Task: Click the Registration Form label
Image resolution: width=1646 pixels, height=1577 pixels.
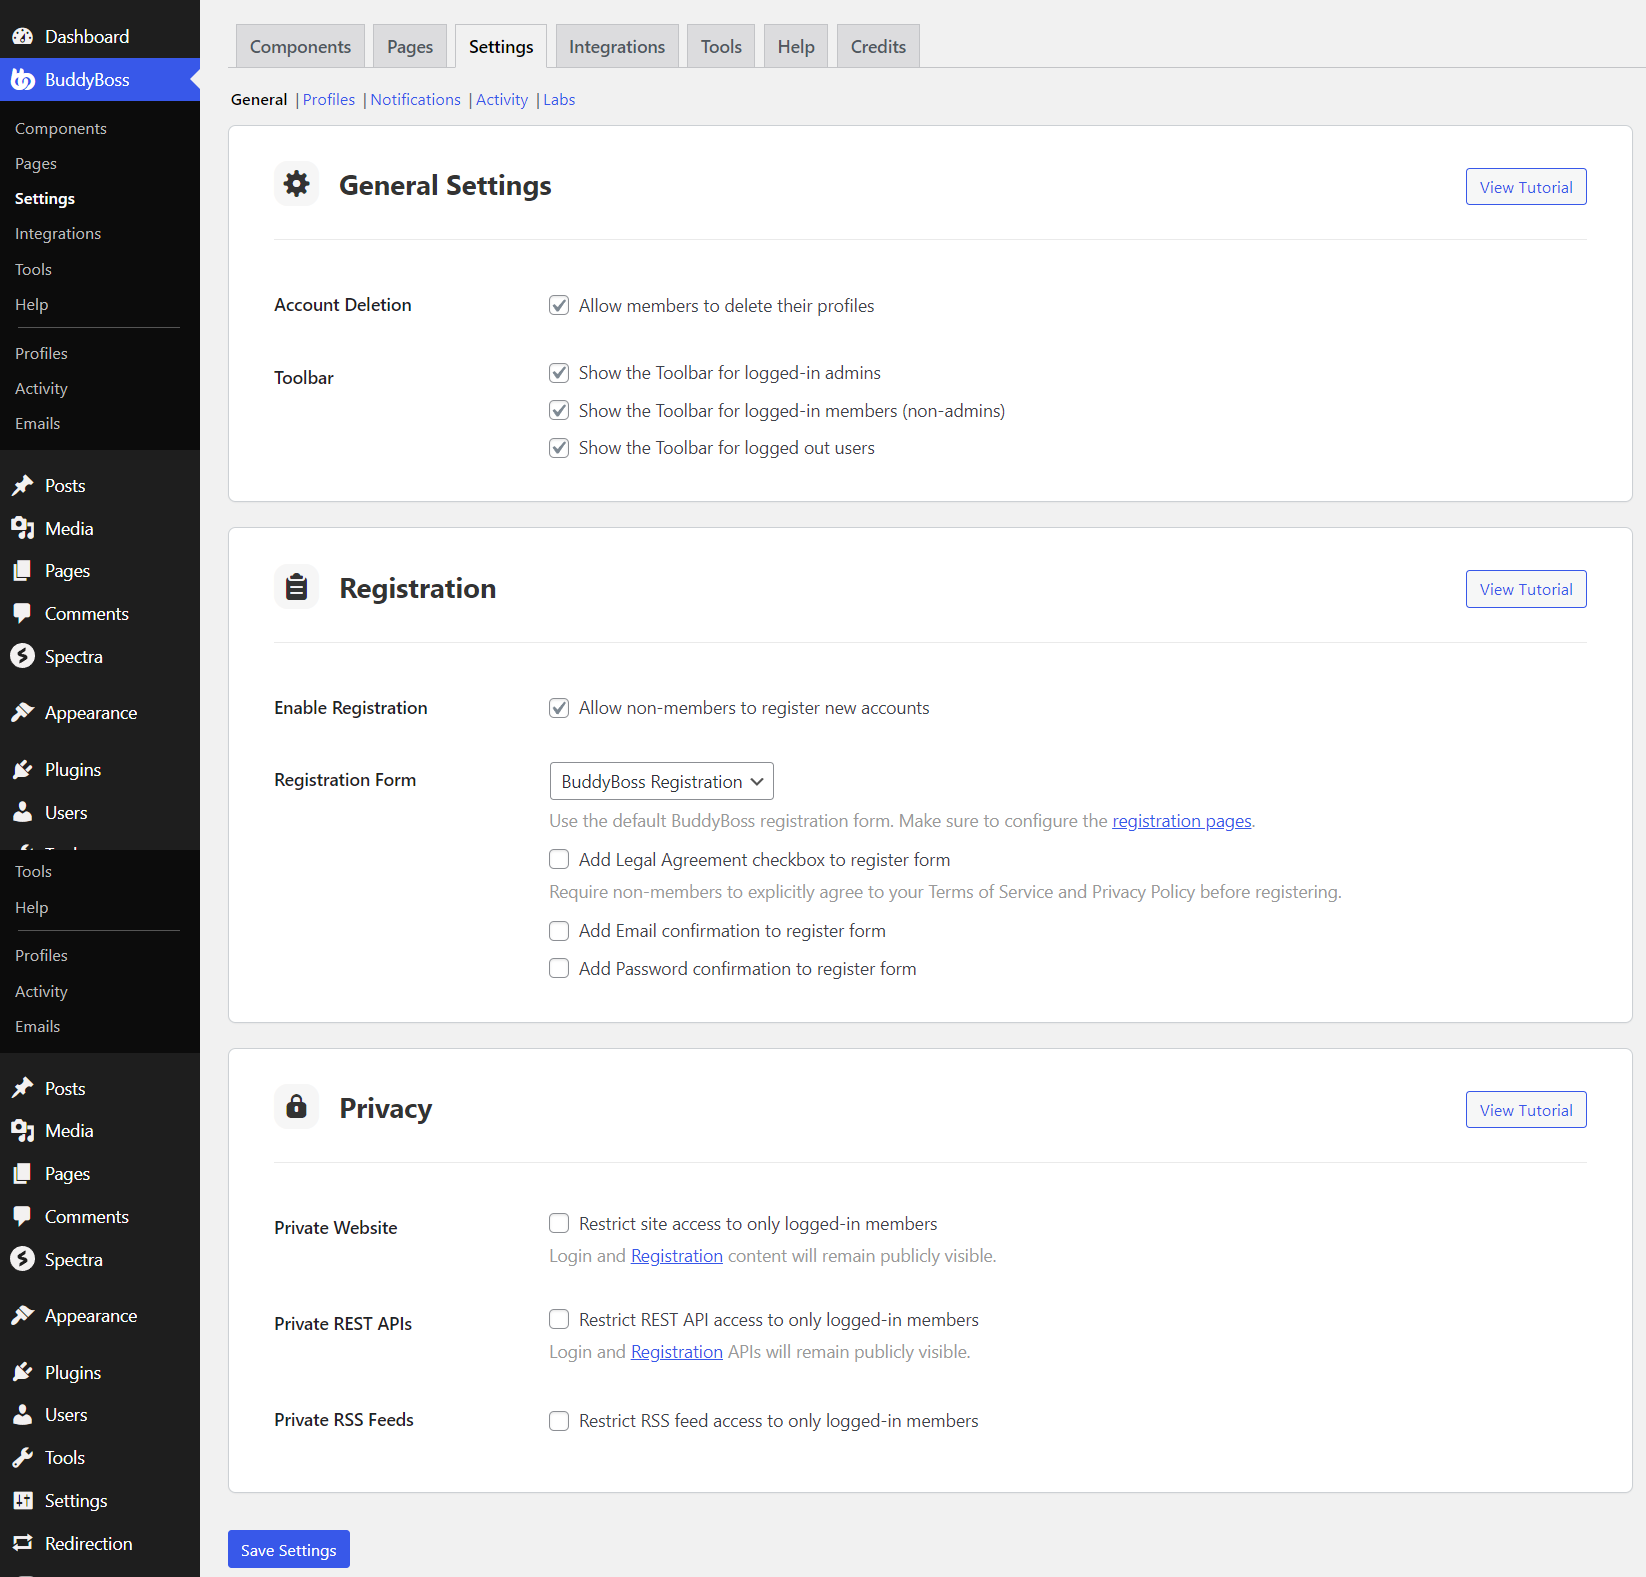Action: pyautogui.click(x=345, y=780)
